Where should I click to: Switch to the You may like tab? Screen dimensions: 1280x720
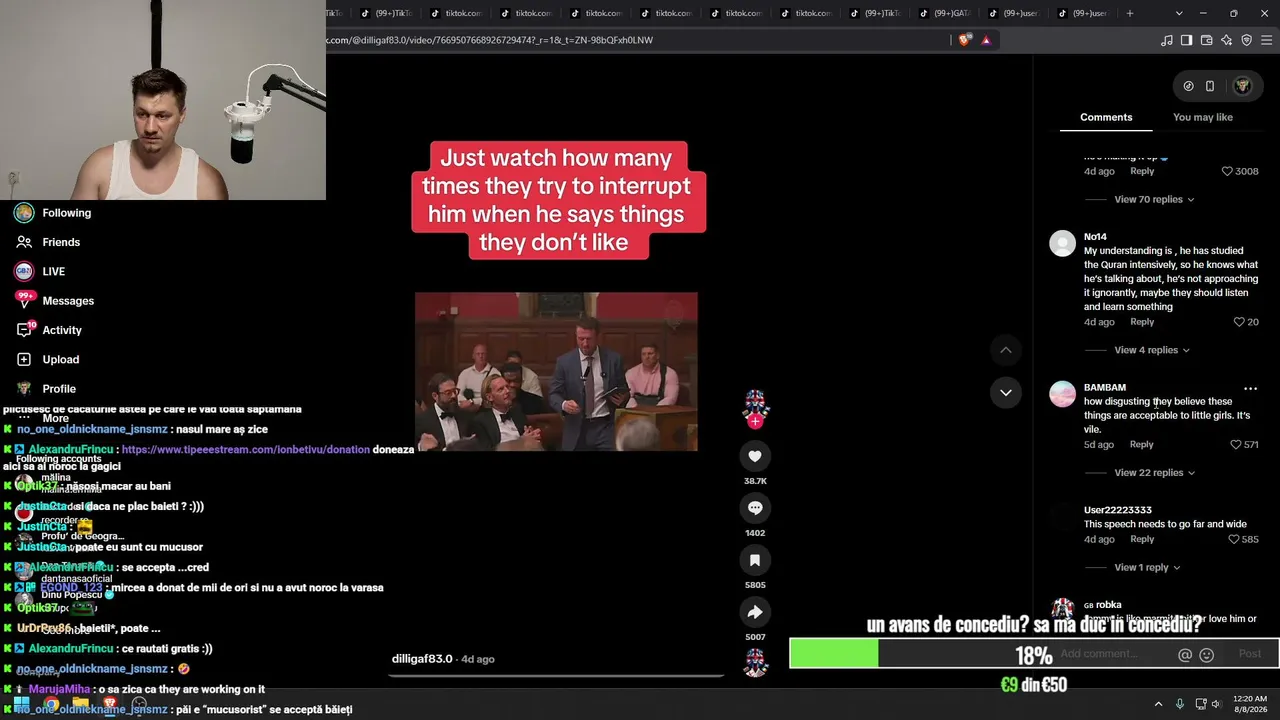point(1203,117)
